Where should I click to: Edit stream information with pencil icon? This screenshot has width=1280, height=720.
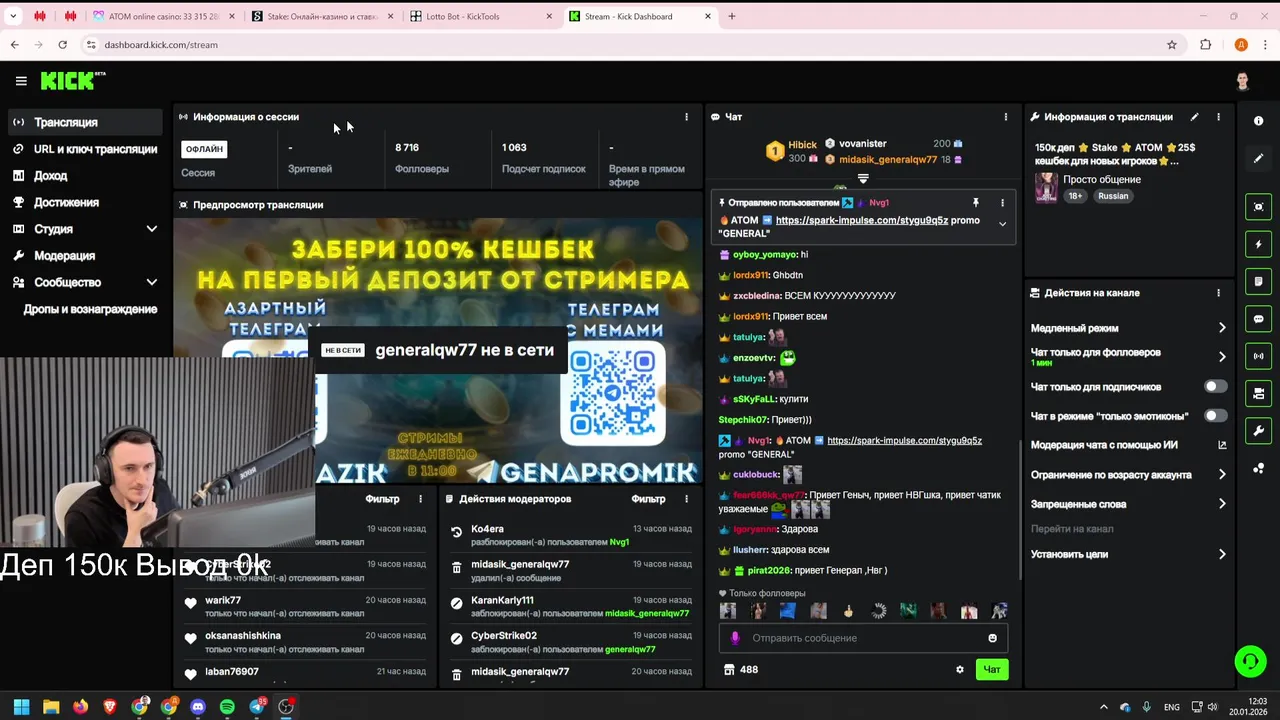coord(1194,117)
